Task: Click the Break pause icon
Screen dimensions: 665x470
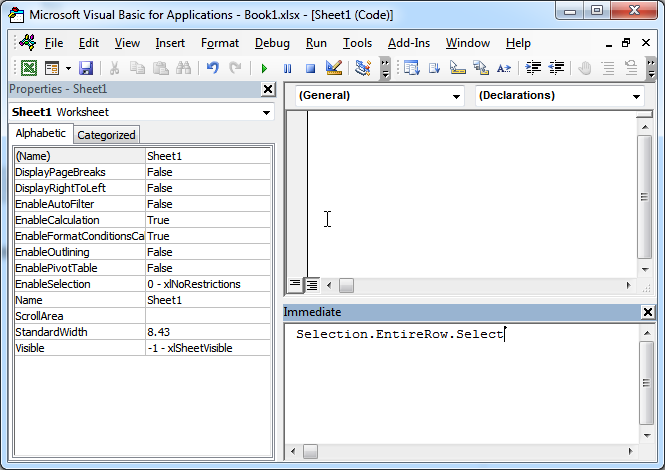Action: (x=288, y=68)
